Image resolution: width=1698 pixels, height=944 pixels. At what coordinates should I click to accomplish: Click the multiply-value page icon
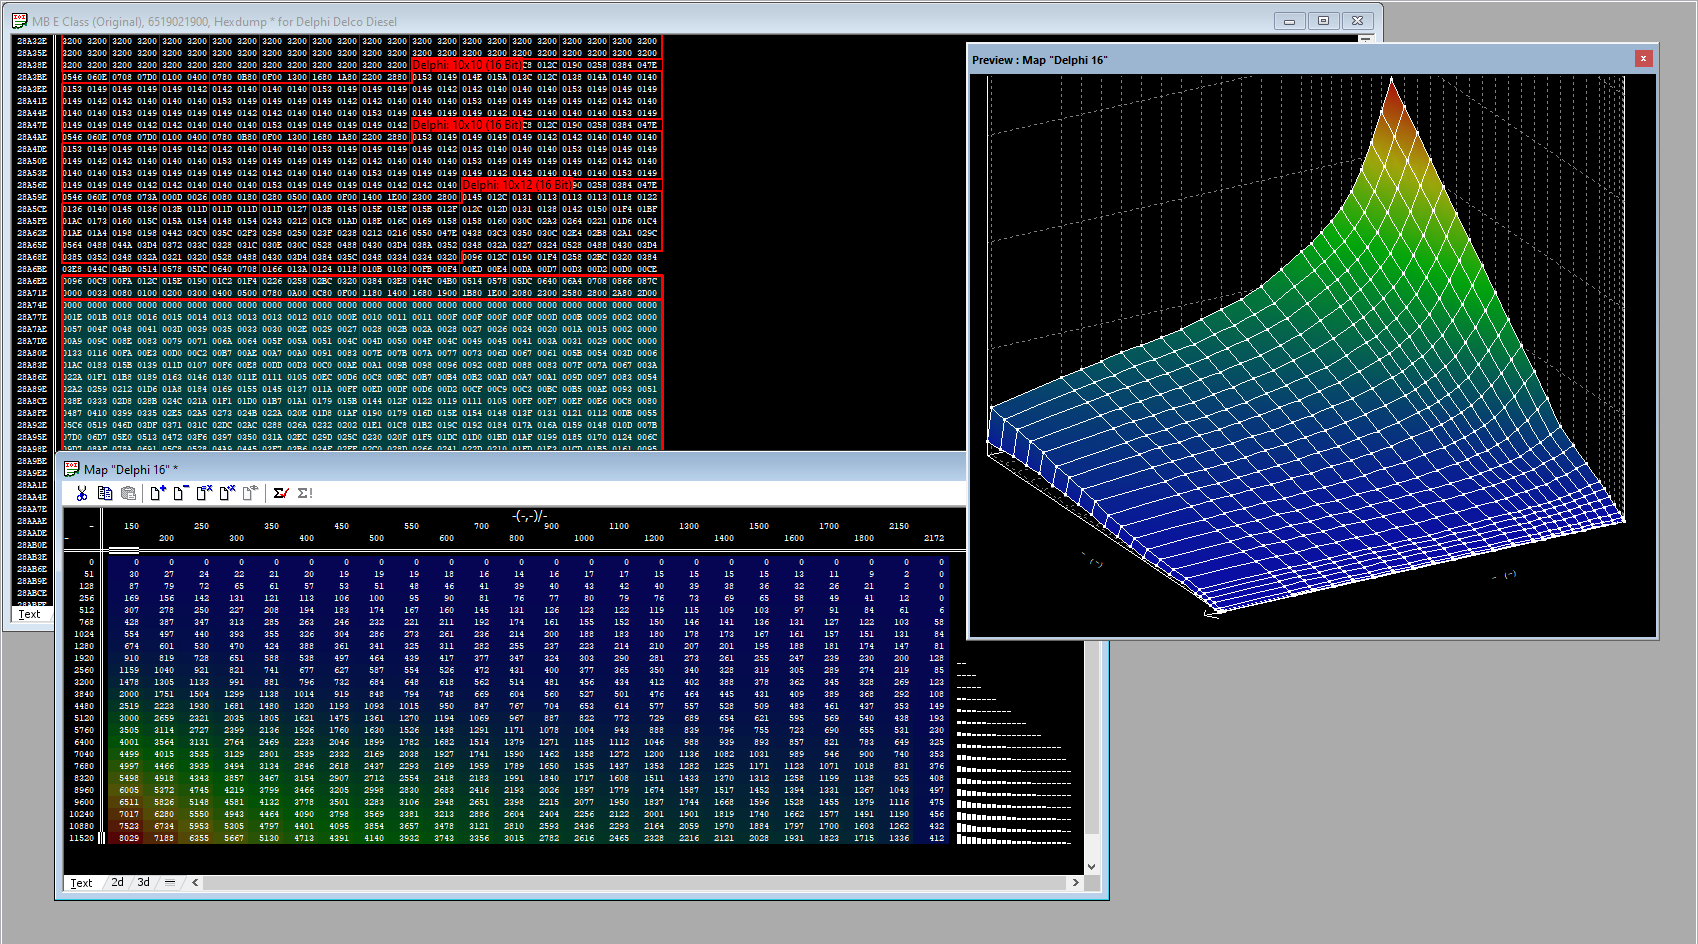click(226, 493)
